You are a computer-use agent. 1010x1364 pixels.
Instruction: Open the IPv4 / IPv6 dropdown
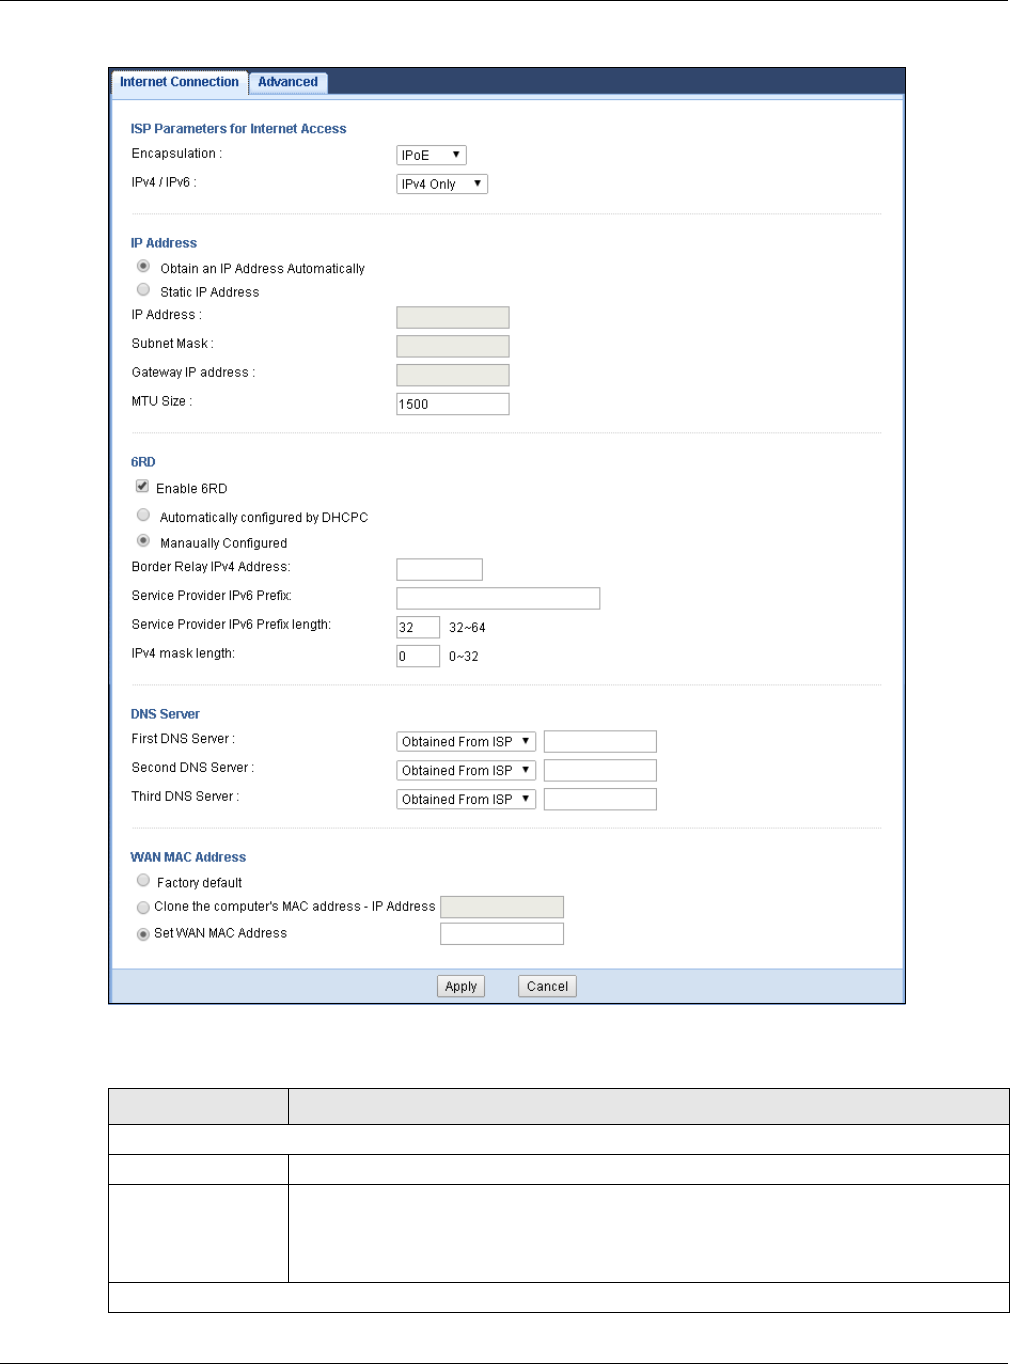[x=442, y=184]
